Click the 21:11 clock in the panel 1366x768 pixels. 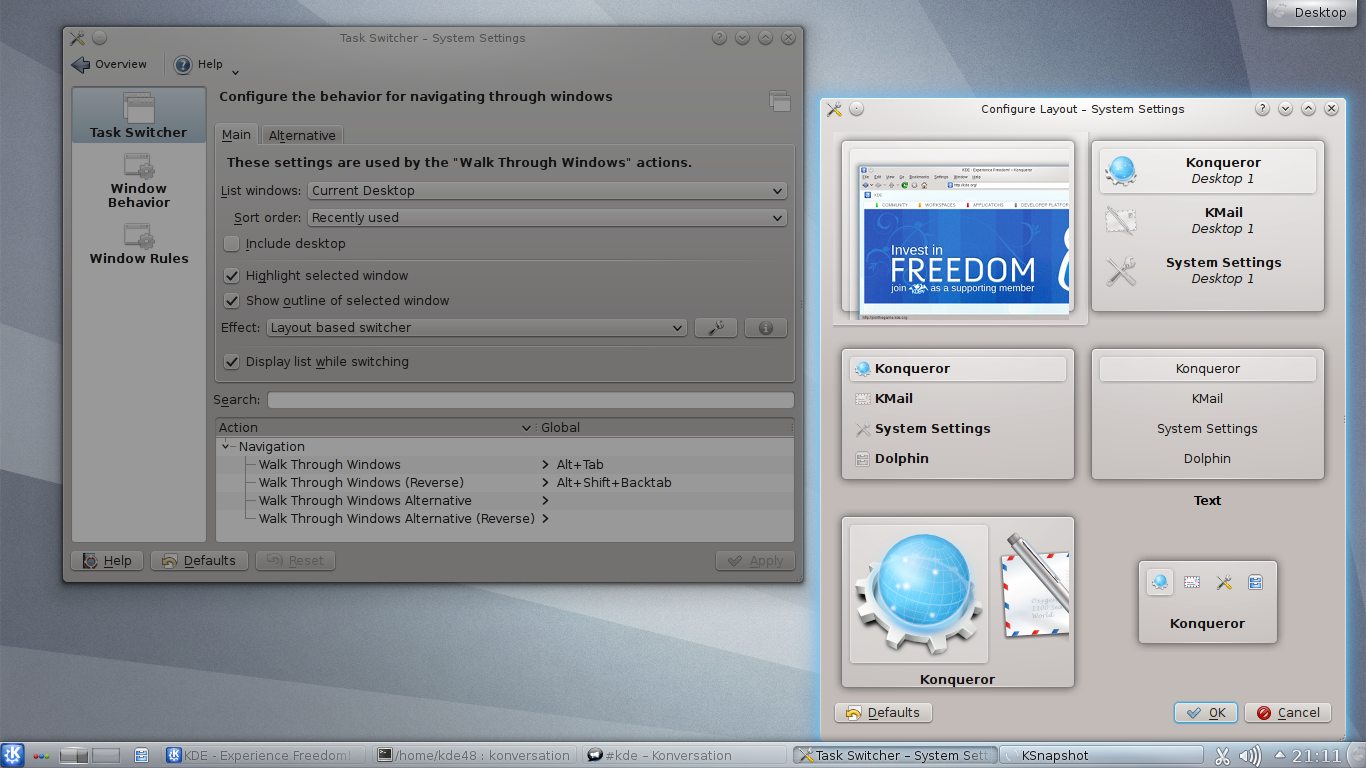click(x=1318, y=756)
